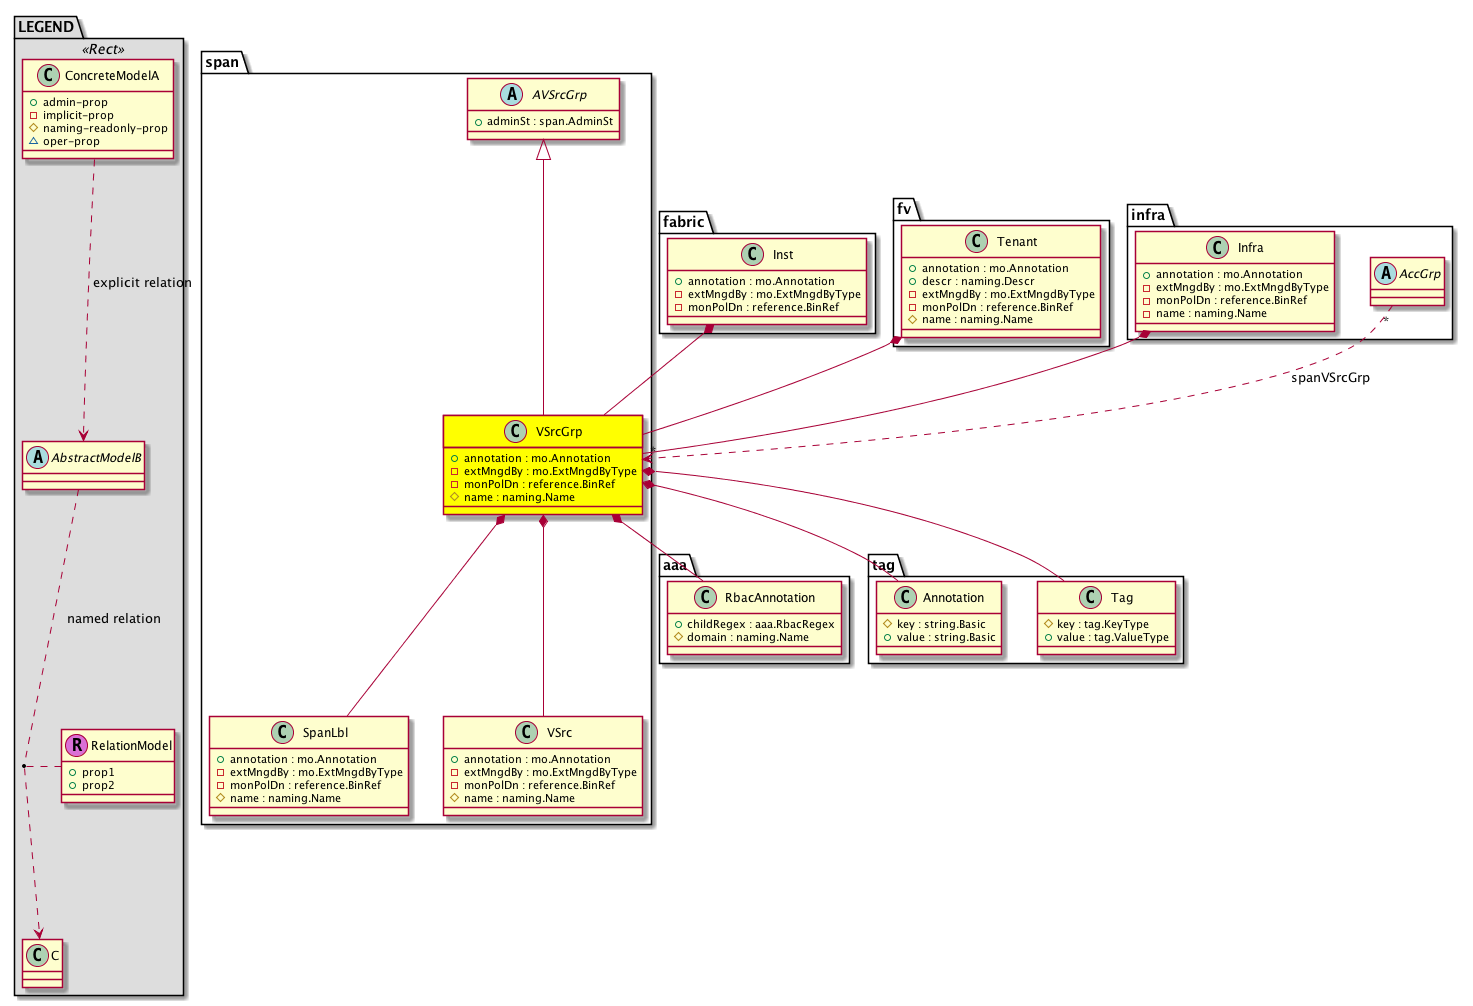
Task: Click the SpanLbl class 'C' icon
Action: click(282, 732)
